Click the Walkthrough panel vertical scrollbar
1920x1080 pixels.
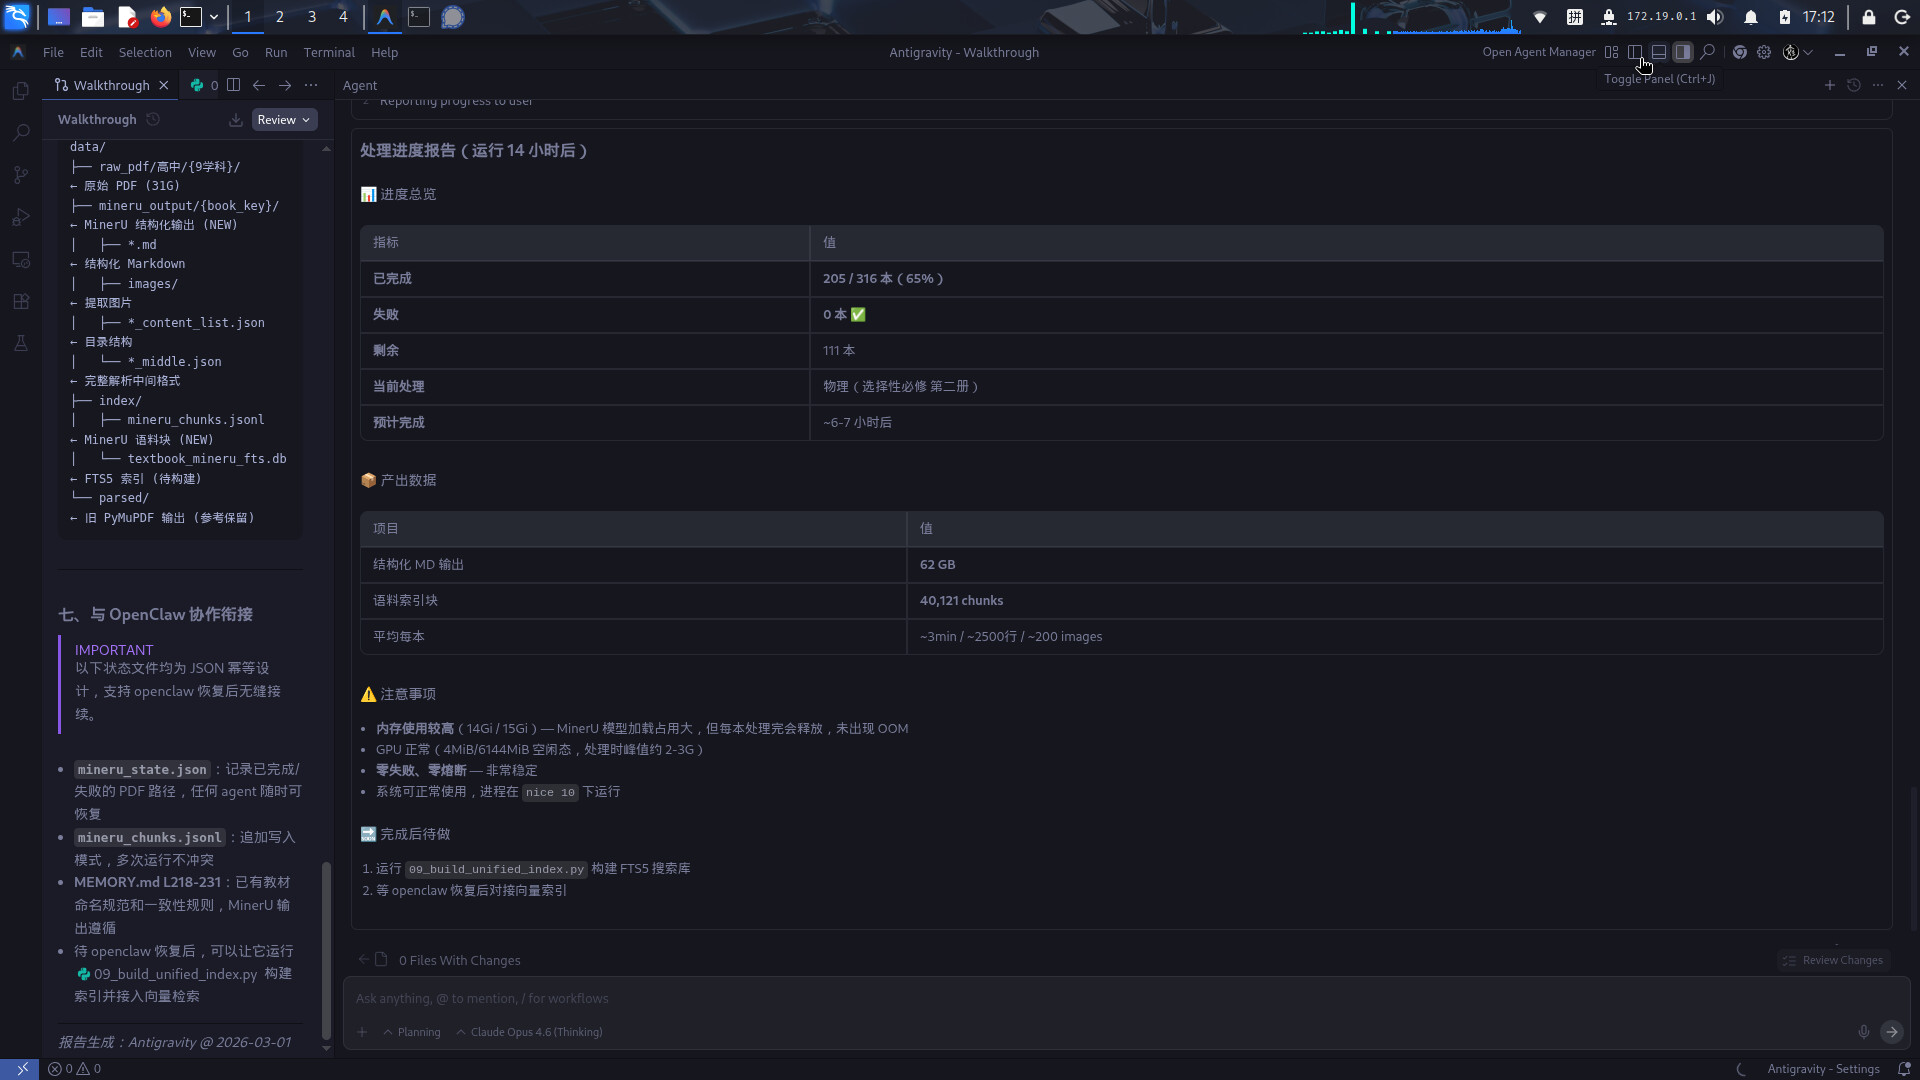click(x=326, y=948)
